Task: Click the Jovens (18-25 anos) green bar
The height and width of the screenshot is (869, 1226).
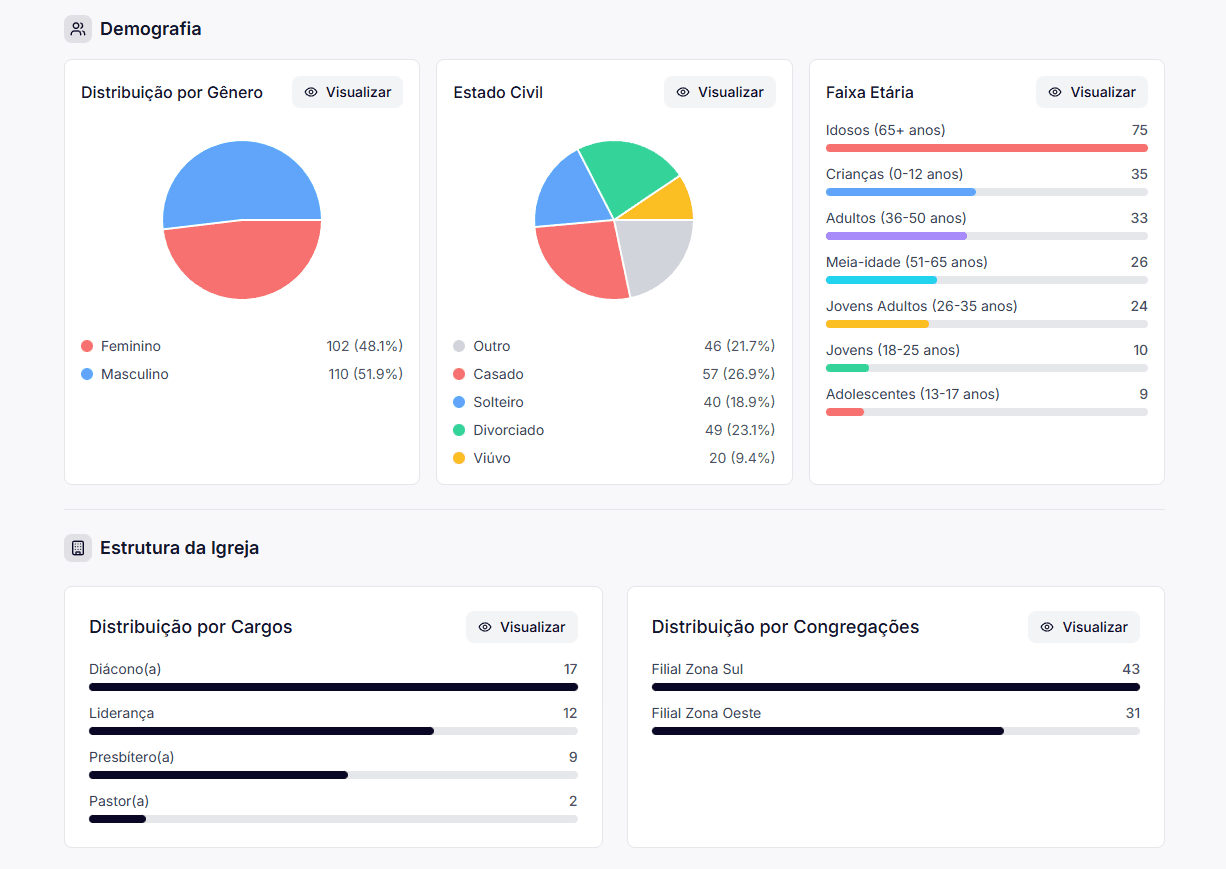Action: 987,368
